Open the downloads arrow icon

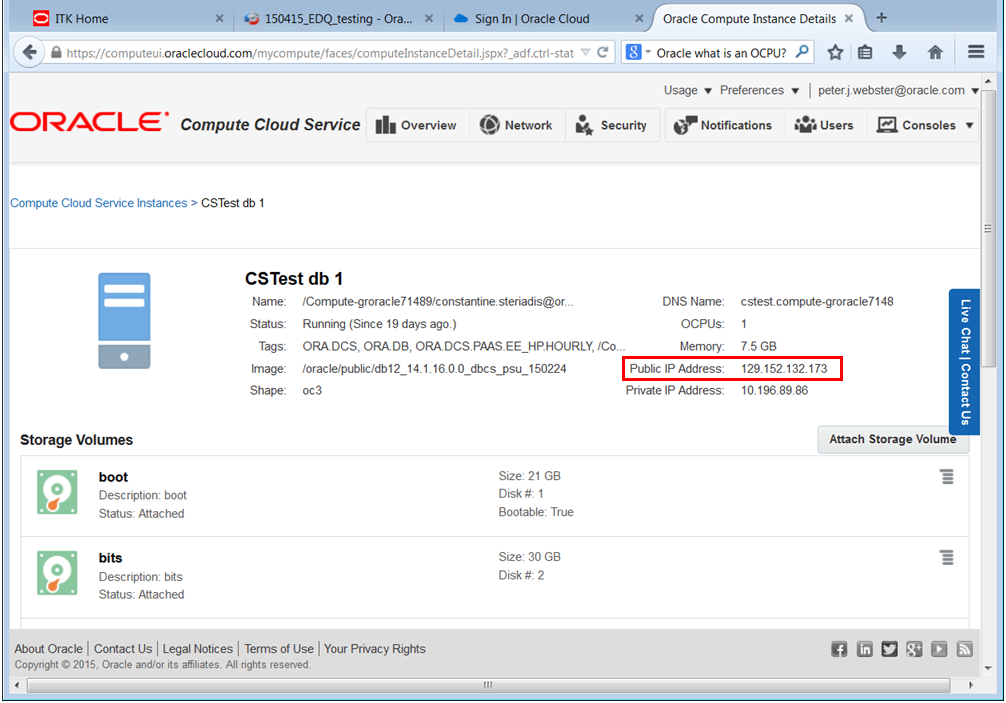[899, 53]
